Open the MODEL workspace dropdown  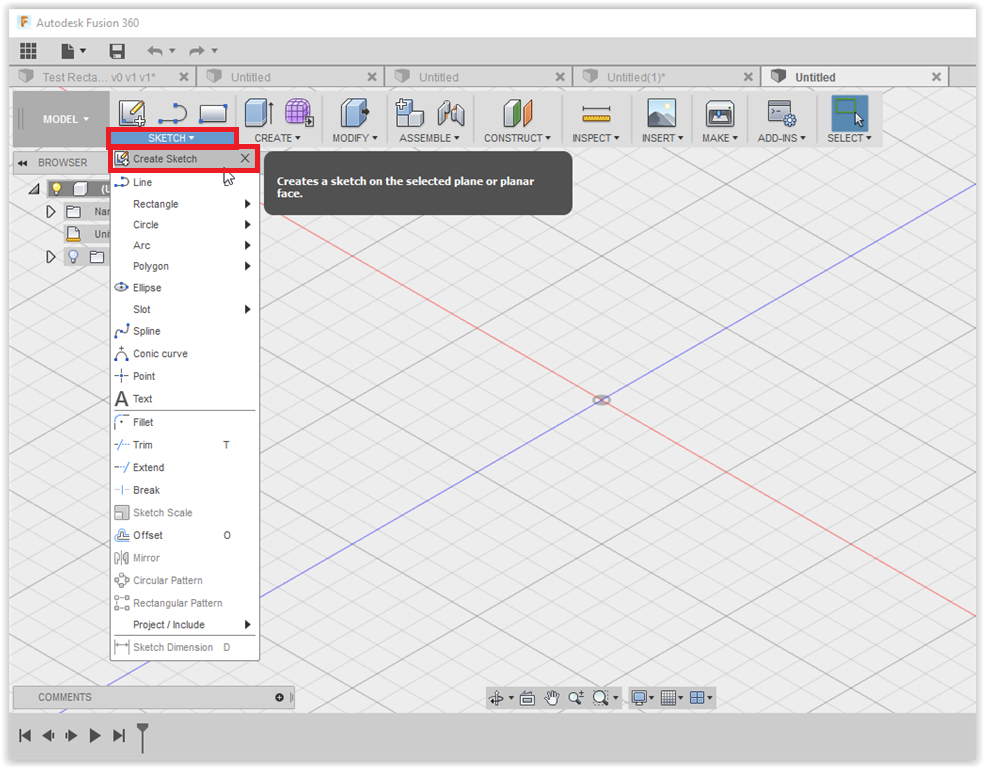tap(65, 119)
